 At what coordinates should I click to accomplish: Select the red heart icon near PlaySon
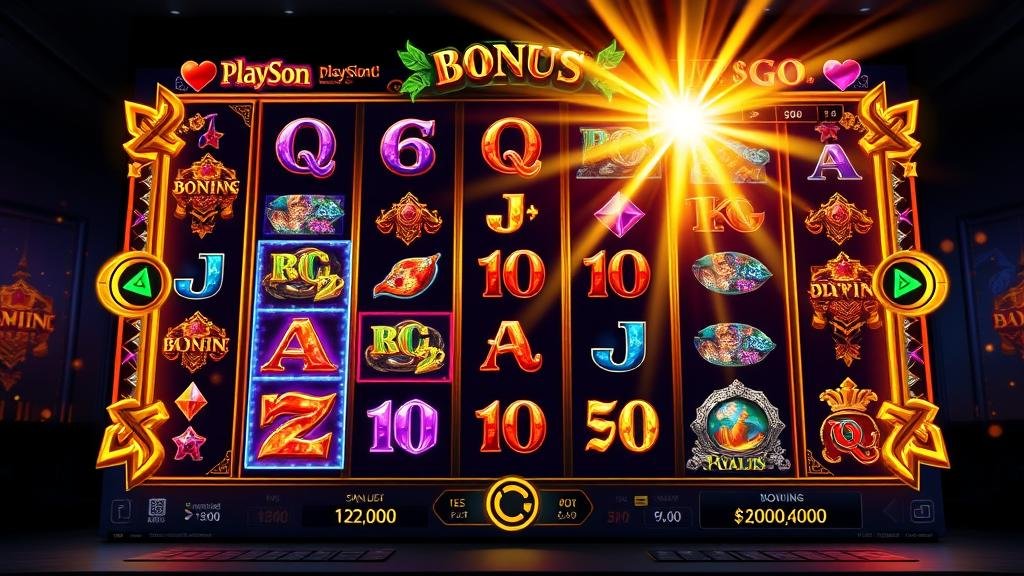click(x=198, y=74)
